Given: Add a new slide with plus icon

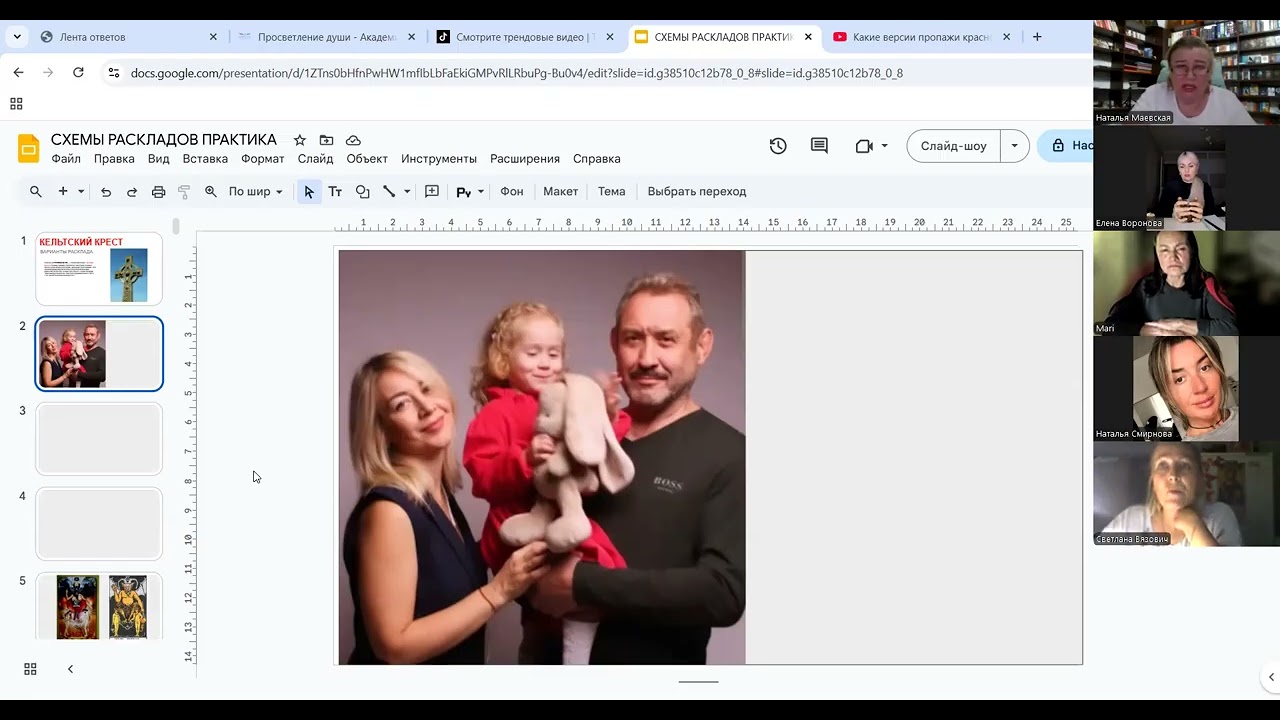Looking at the screenshot, I should [63, 192].
